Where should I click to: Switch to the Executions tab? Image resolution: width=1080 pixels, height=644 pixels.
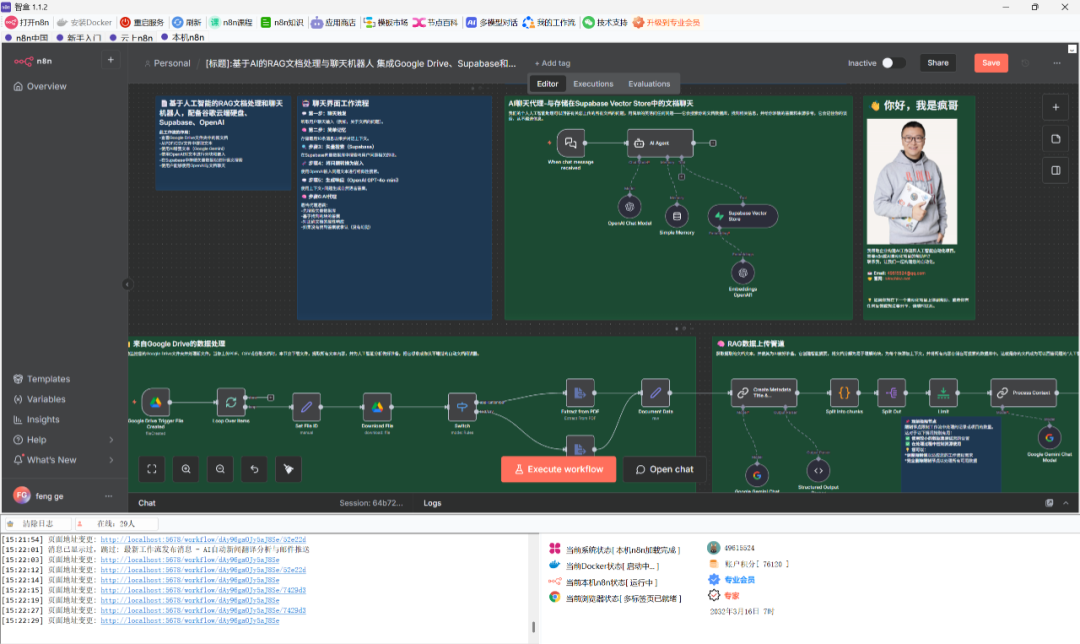click(593, 84)
